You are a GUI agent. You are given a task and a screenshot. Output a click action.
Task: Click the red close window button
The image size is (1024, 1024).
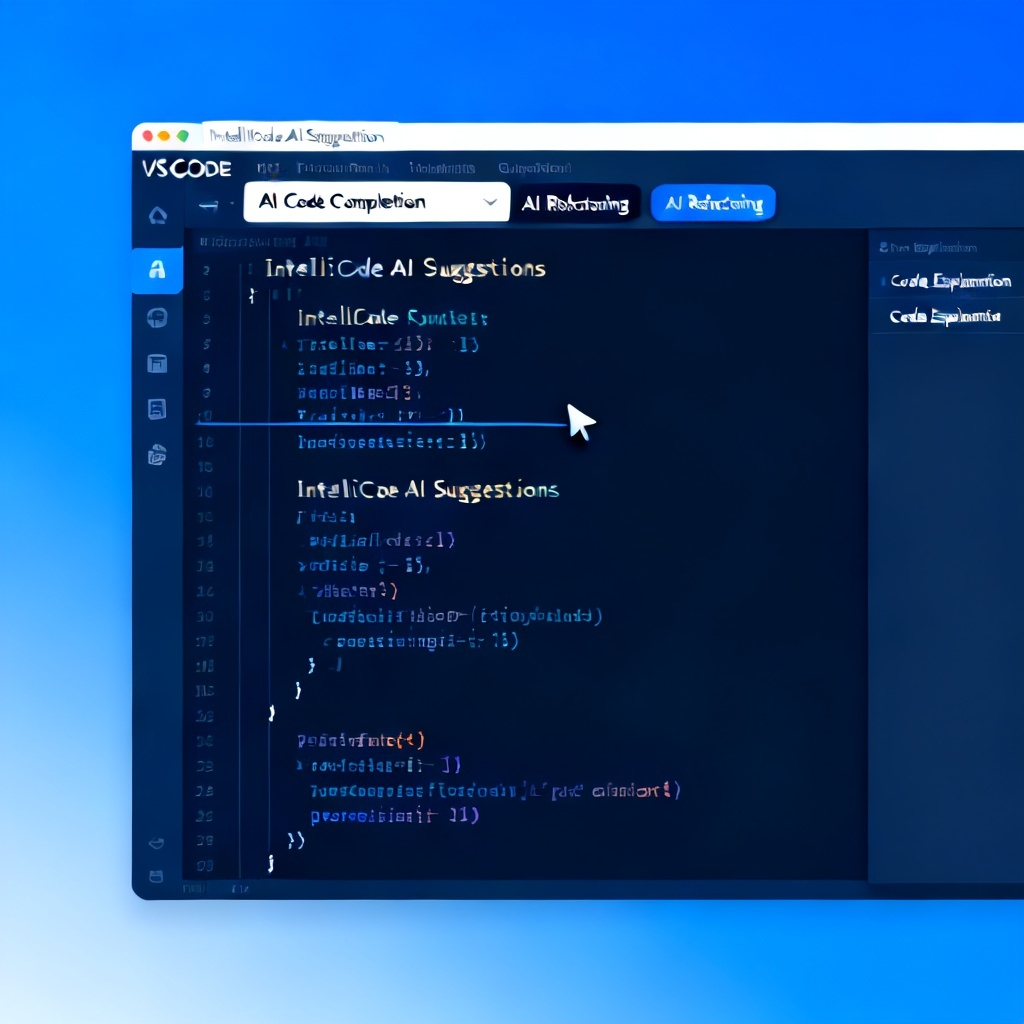148,136
